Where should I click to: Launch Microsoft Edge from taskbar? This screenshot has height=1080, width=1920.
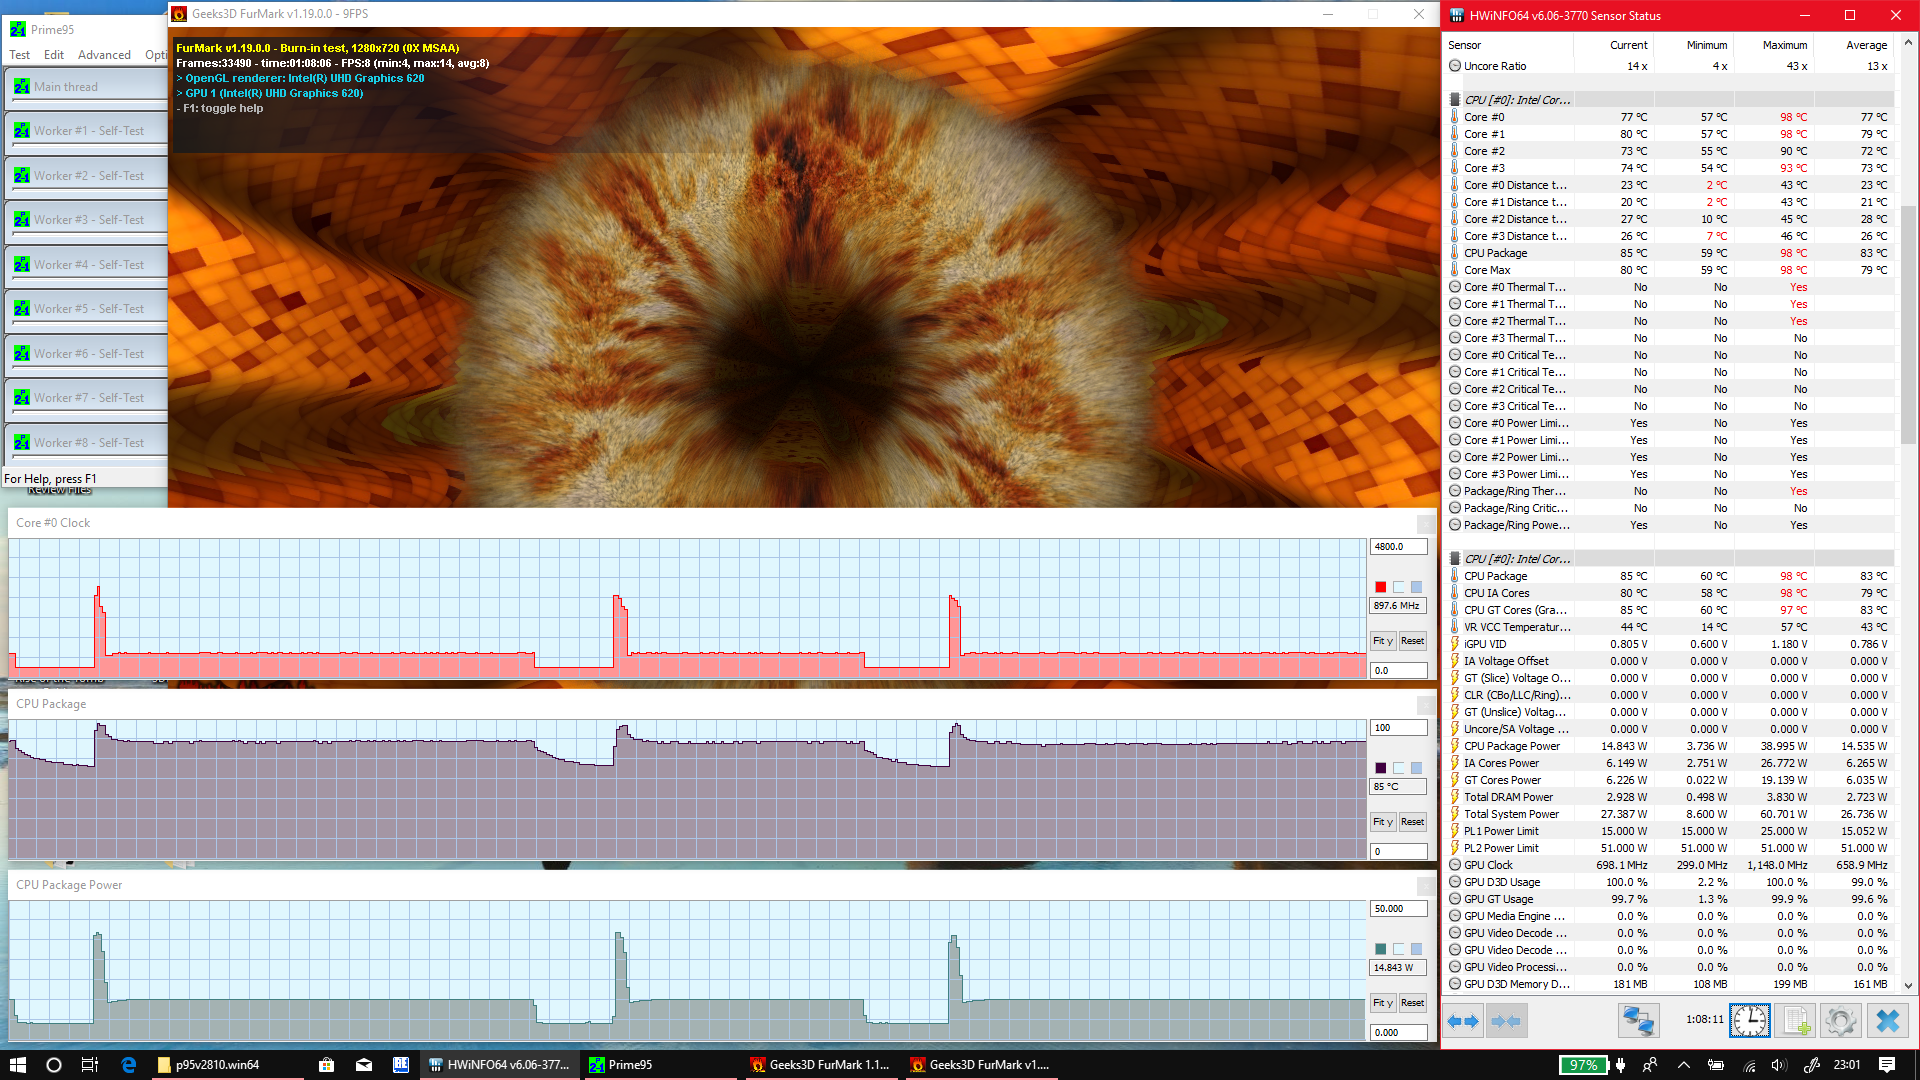coord(129,1065)
